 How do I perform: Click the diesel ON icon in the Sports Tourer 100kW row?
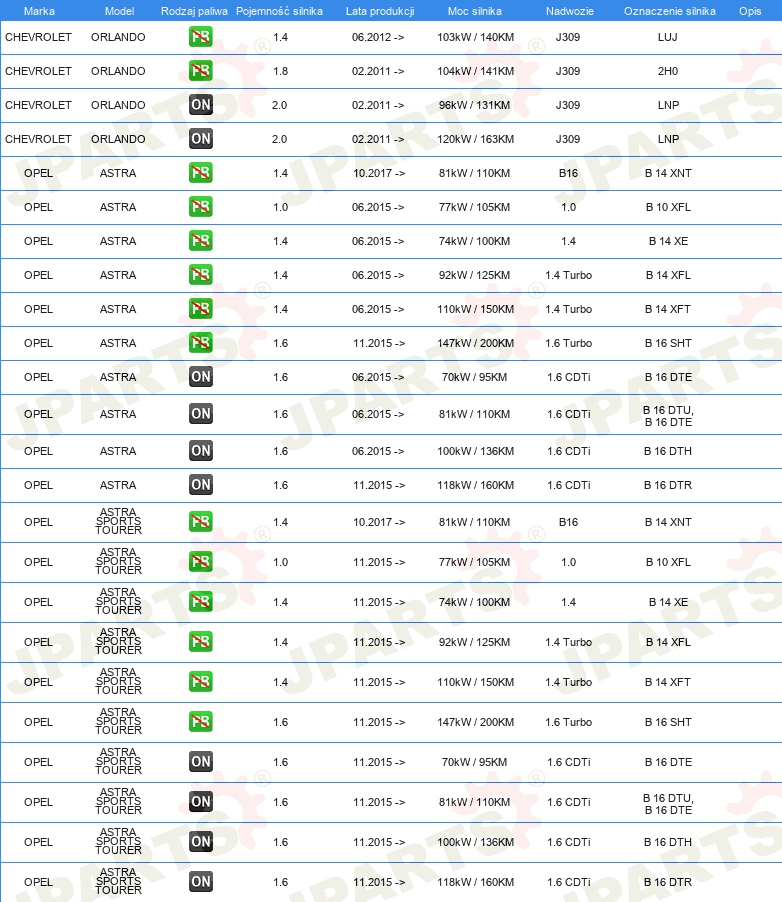coord(200,842)
